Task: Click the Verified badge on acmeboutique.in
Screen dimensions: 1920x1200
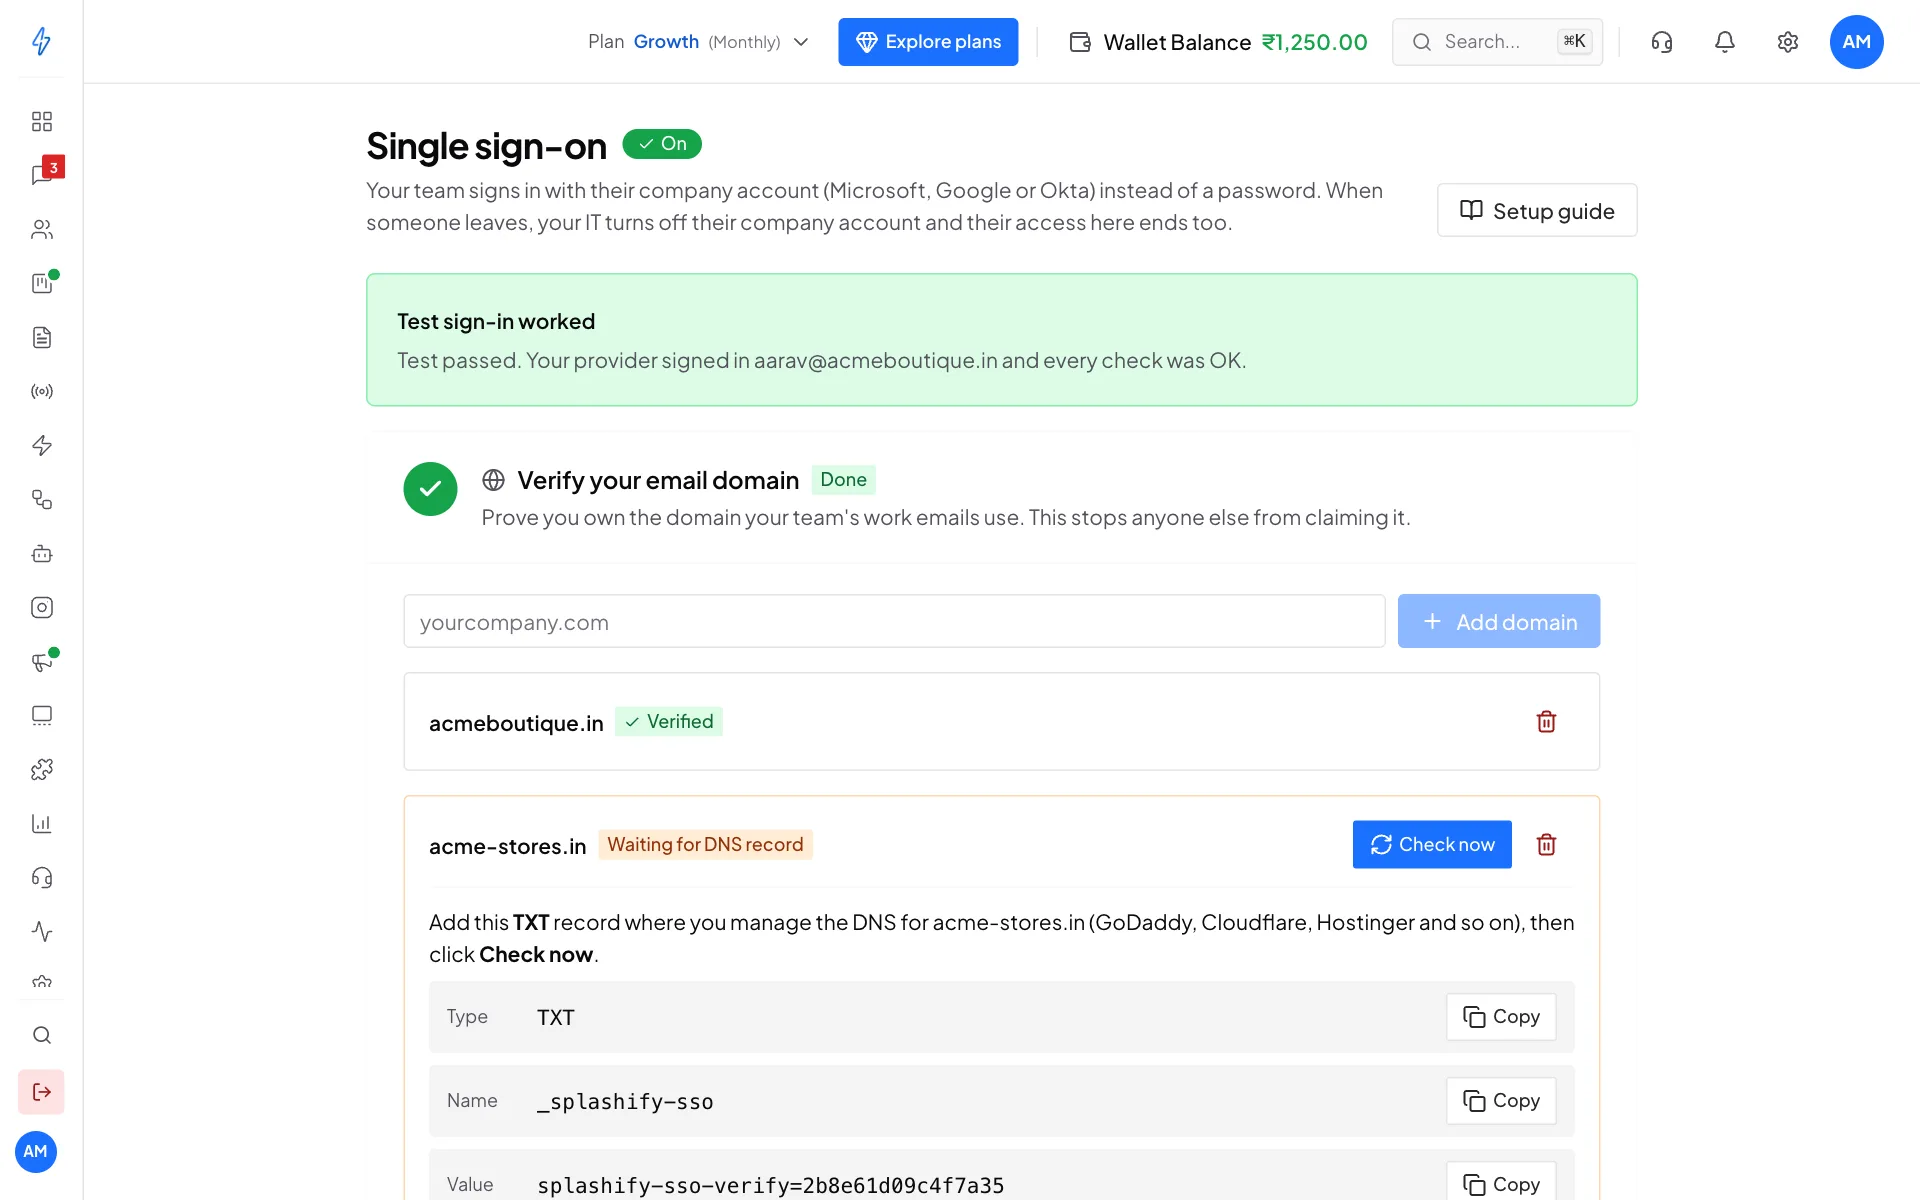Action: point(669,722)
